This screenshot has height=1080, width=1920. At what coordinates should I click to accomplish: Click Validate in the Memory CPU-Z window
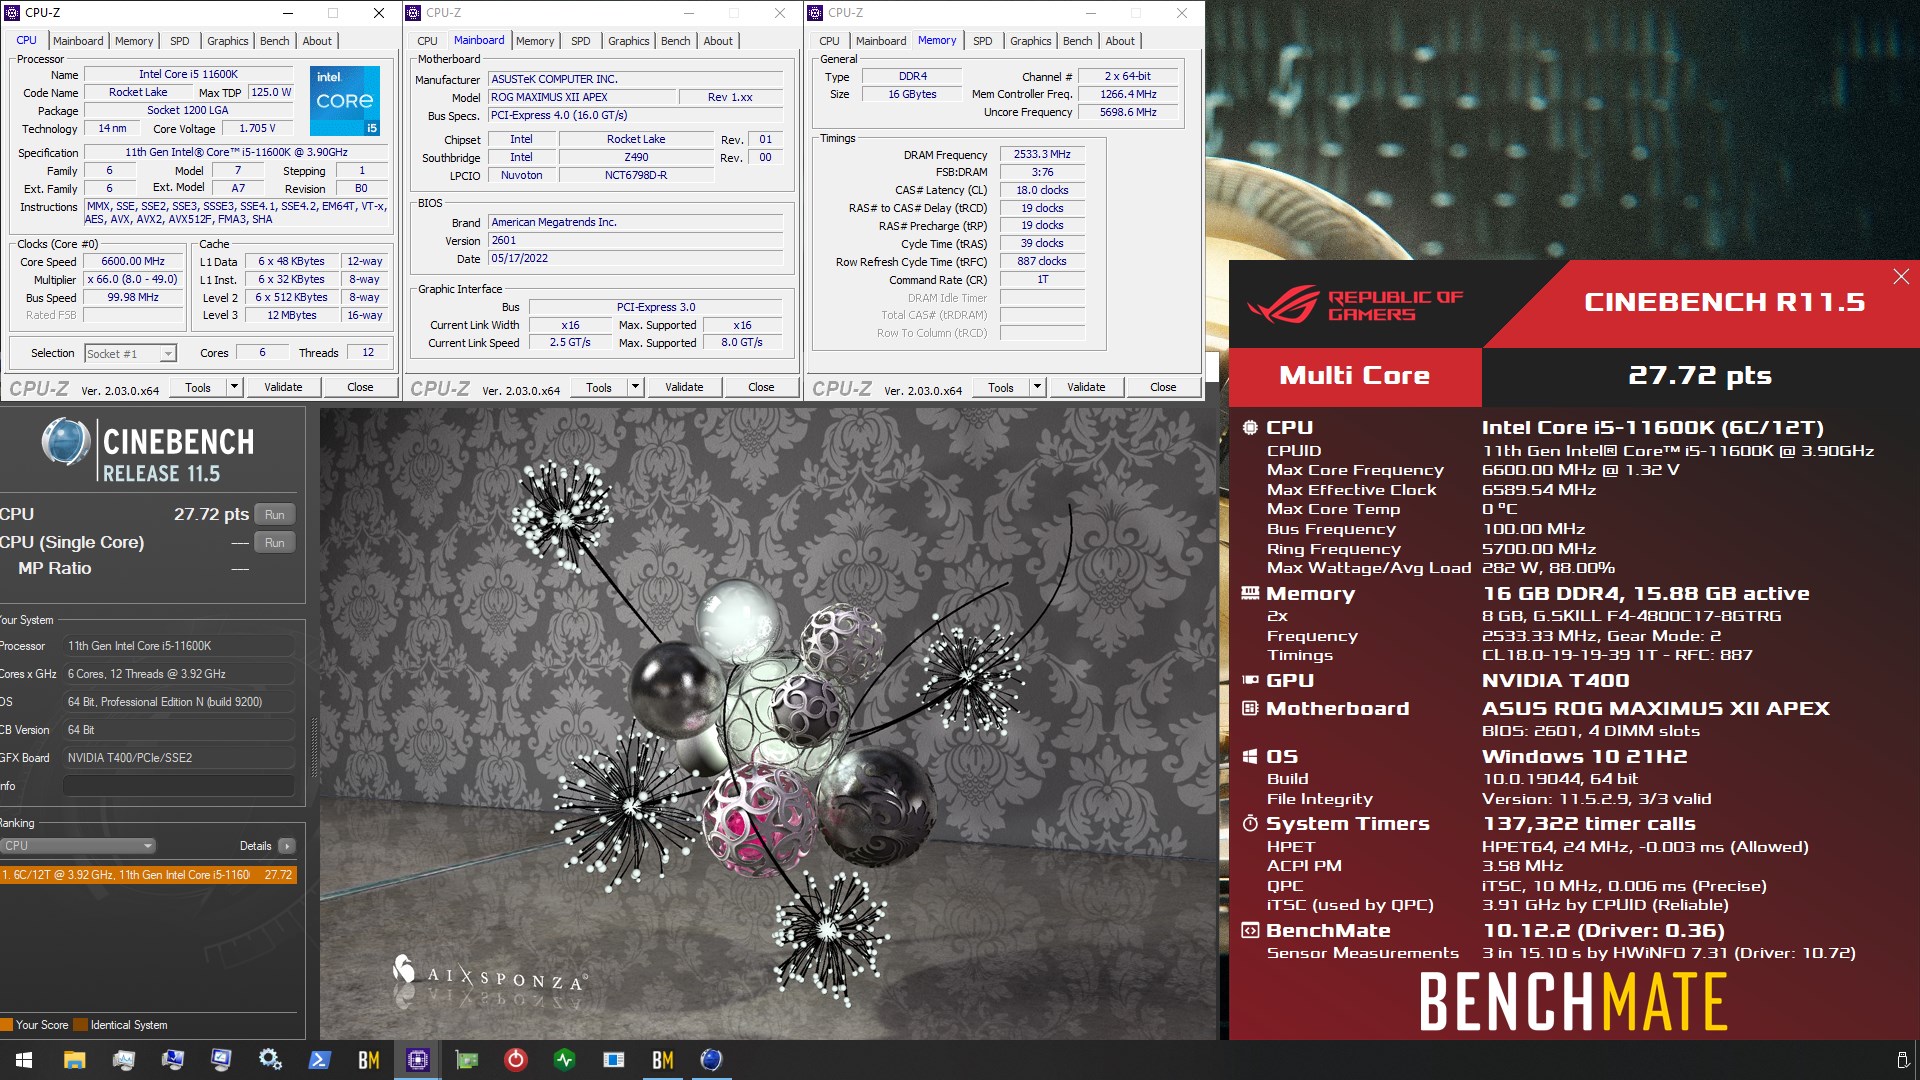coord(1086,387)
